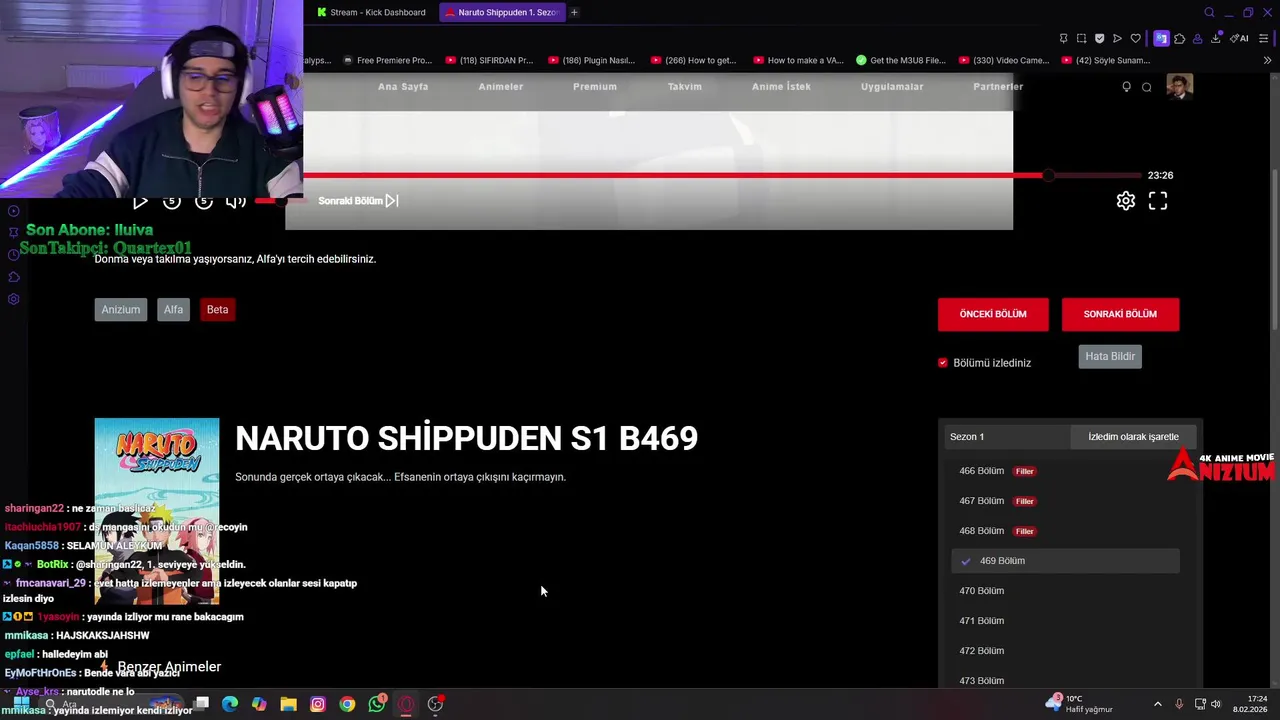The height and width of the screenshot is (720, 1280).
Task: Click the browser tab search magnifier
Action: tap(1209, 12)
